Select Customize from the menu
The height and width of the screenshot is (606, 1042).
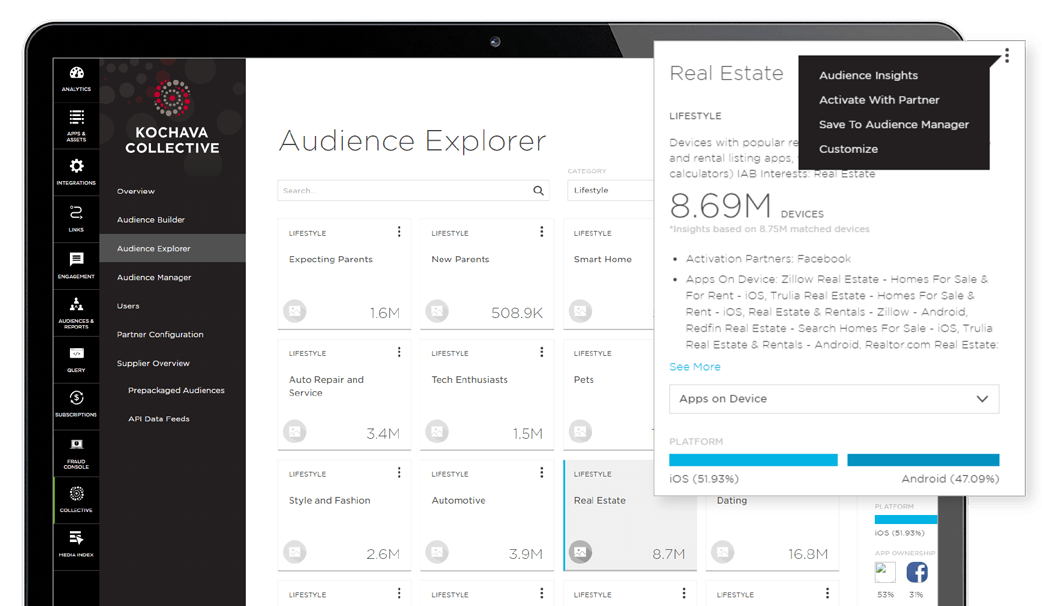[848, 149]
